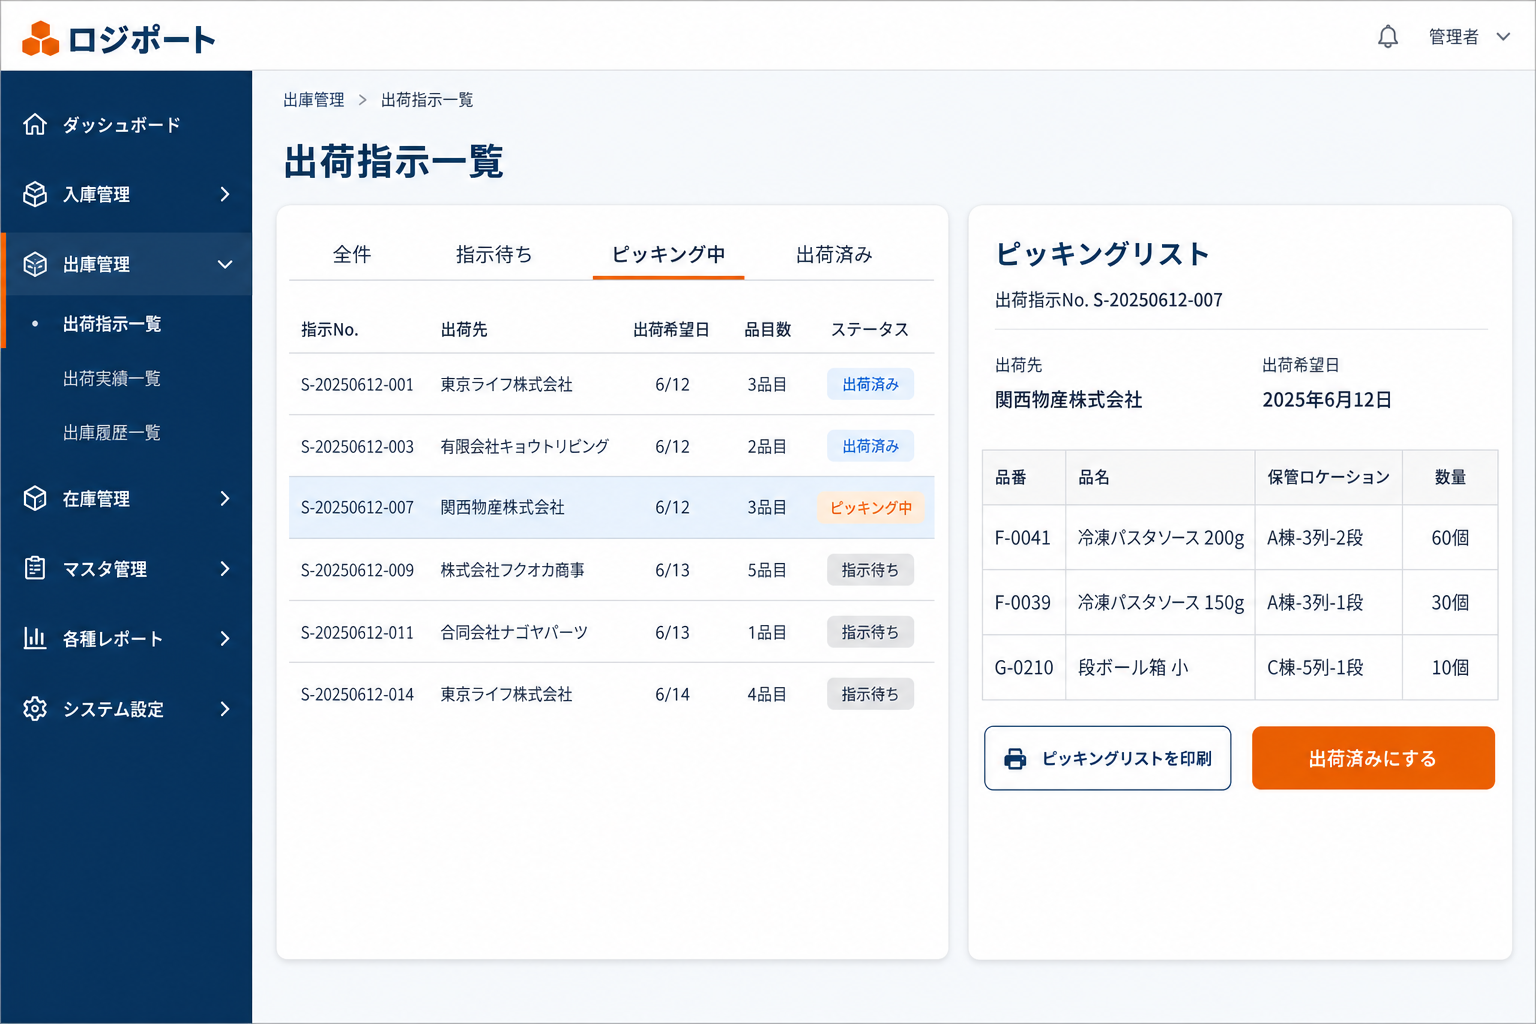Select row S-20250612-007
1536x1024 pixels.
612,508
